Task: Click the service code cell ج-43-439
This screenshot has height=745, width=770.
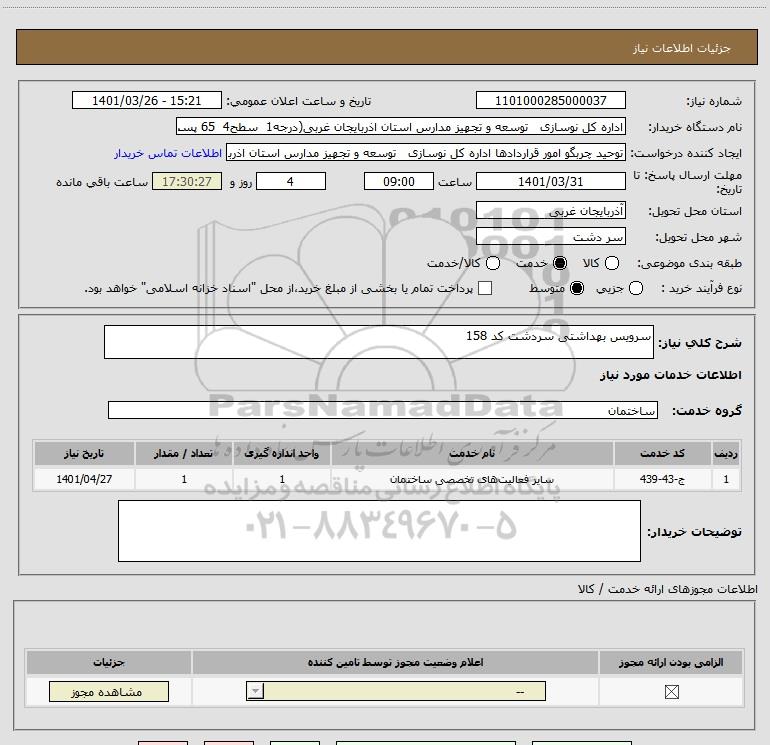Action: 662,479
